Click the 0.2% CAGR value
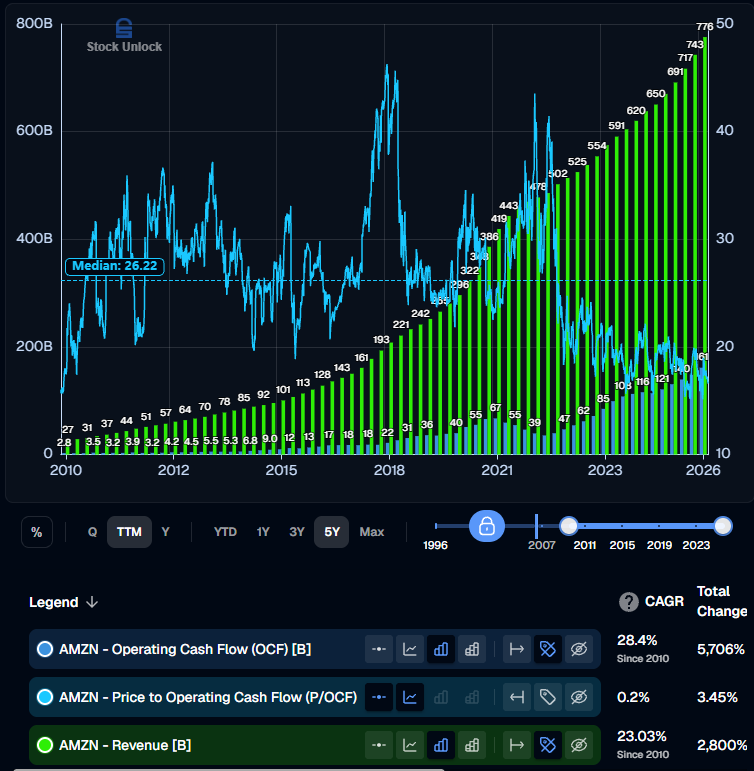Viewport: 754px width, 771px height. (633, 697)
